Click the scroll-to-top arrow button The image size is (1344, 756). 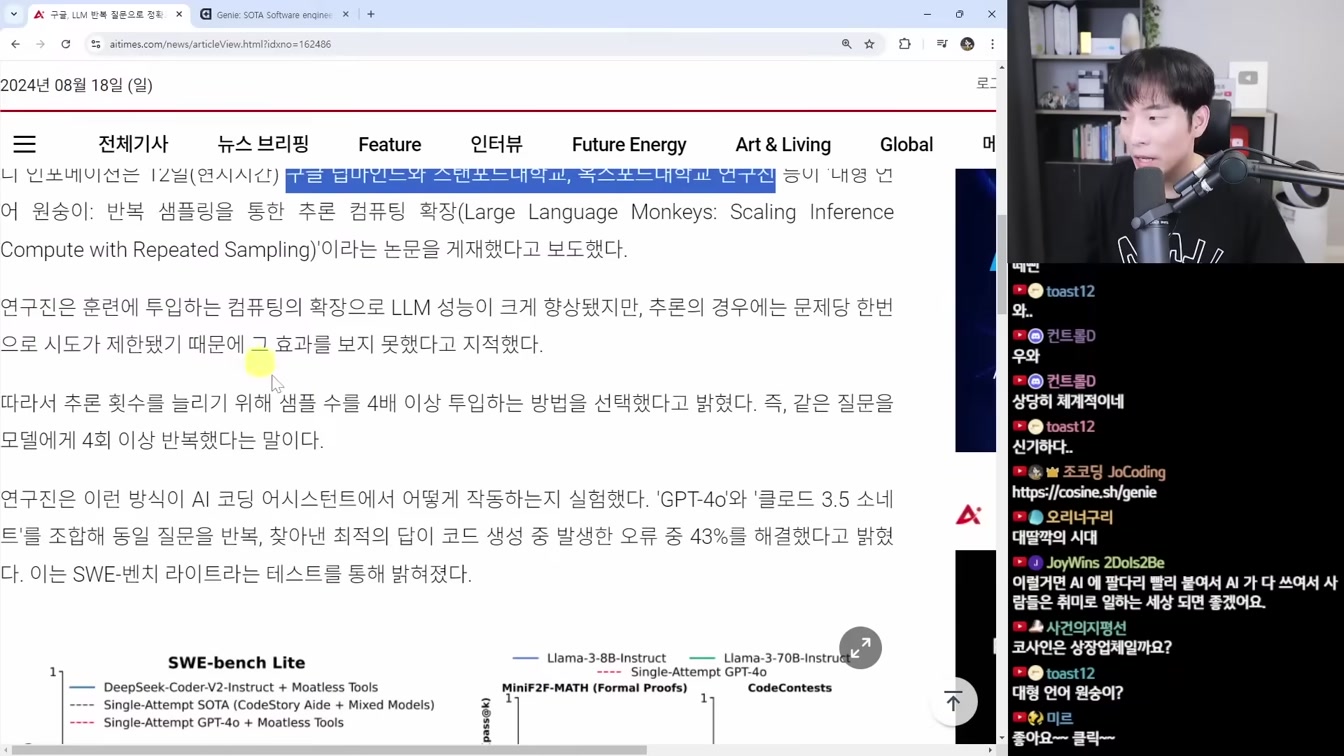953,702
